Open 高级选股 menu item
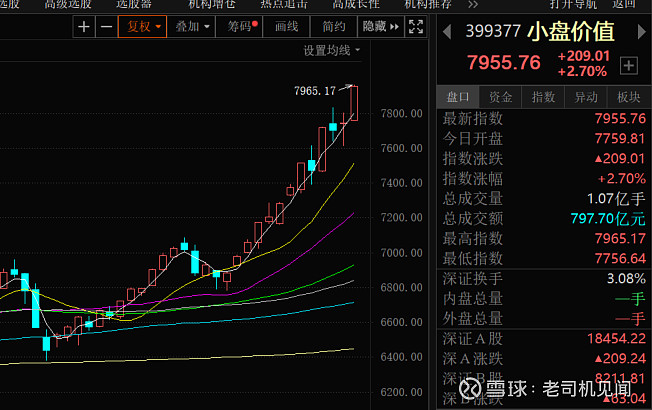The image size is (652, 410). coord(68,4)
